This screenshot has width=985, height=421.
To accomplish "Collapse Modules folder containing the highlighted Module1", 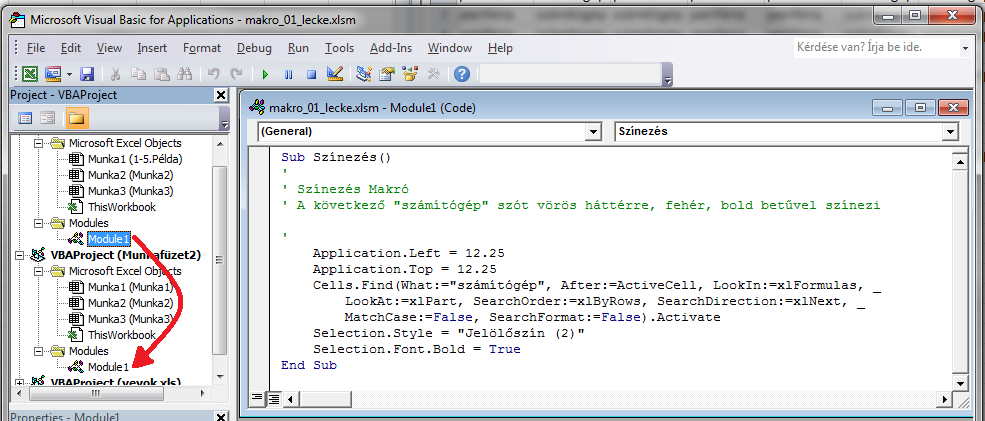I will tap(39, 223).
